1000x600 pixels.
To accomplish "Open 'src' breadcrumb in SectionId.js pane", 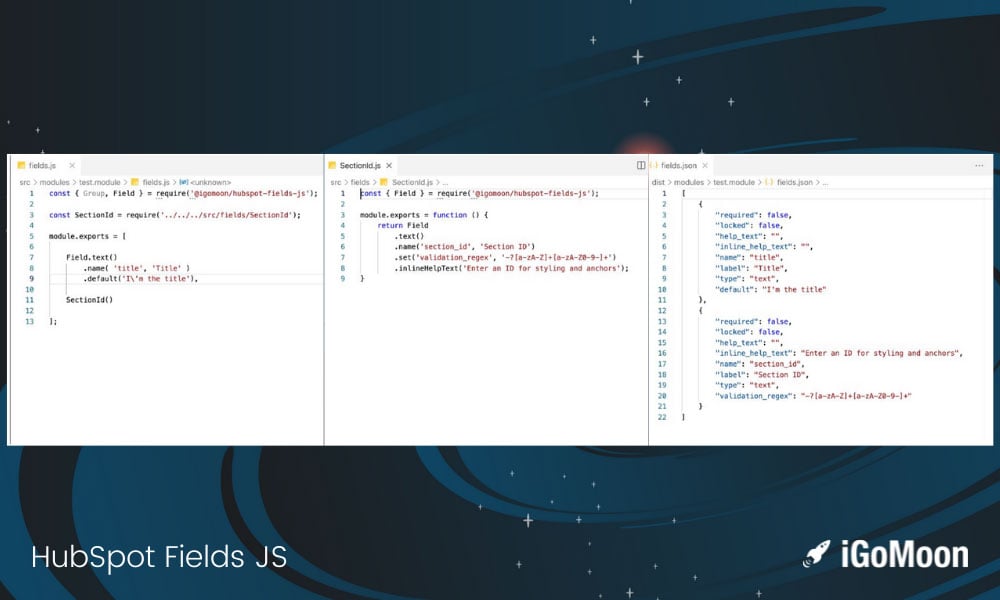I will coord(335,182).
